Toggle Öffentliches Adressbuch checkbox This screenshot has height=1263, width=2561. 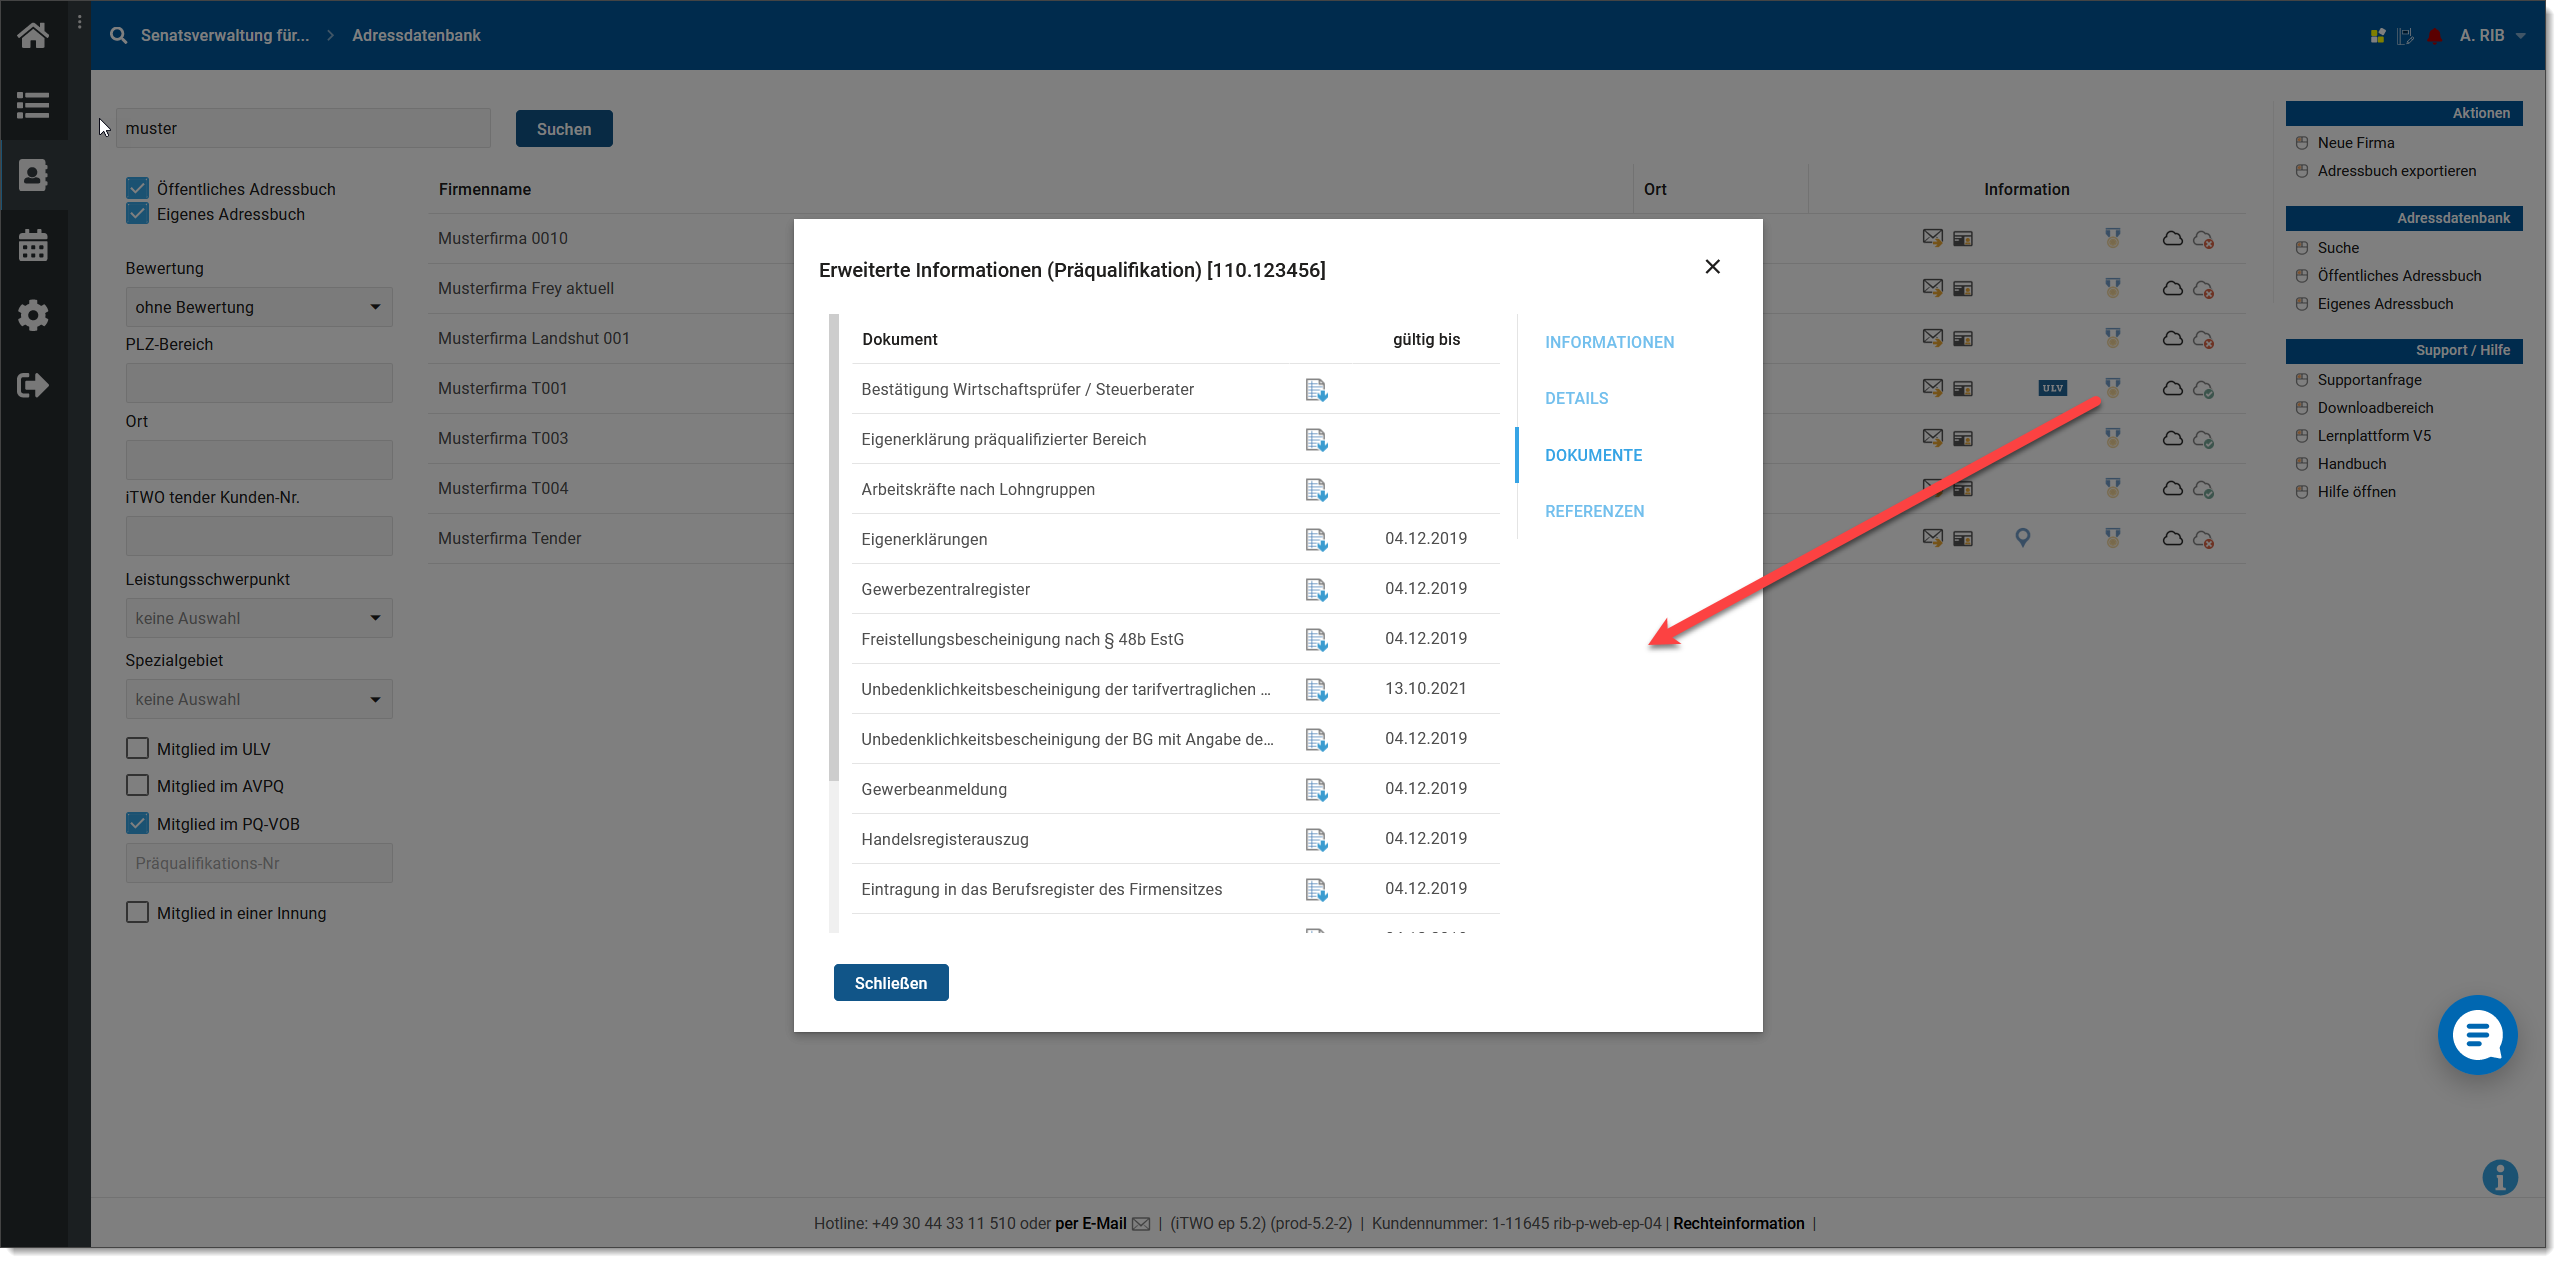point(138,189)
